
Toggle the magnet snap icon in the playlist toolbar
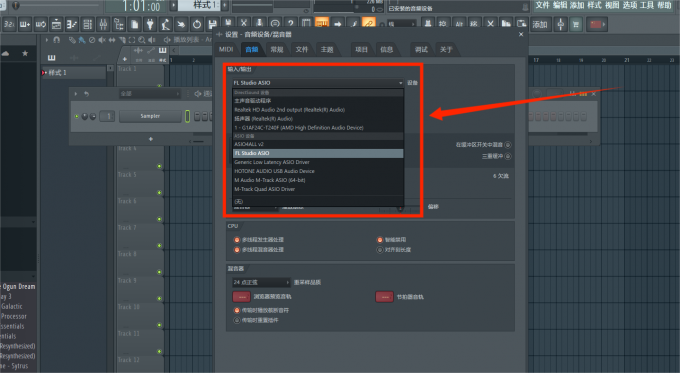[x=56, y=40]
